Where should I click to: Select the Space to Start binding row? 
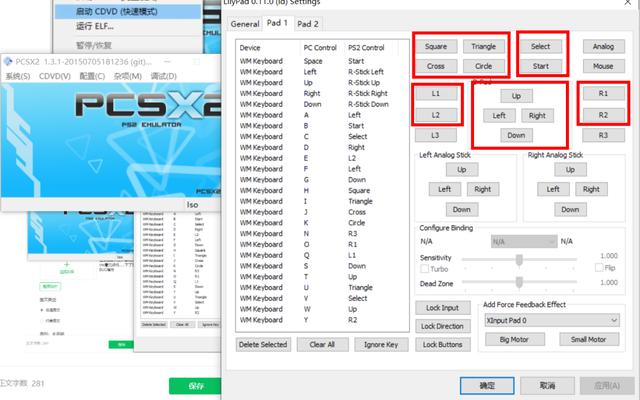[322, 61]
